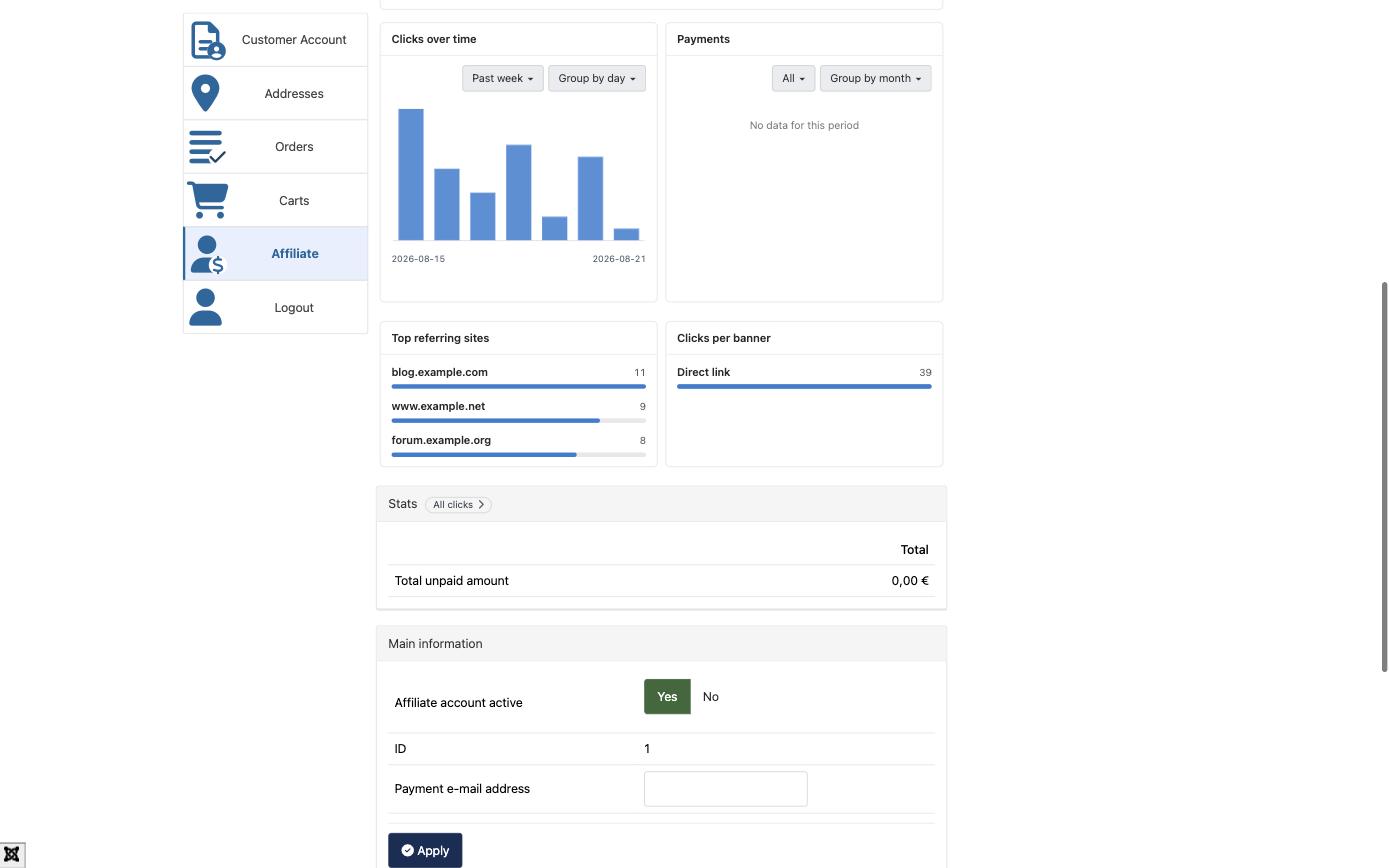Open Customer Account menu item
This screenshot has width=1389, height=868.
tap(276, 40)
